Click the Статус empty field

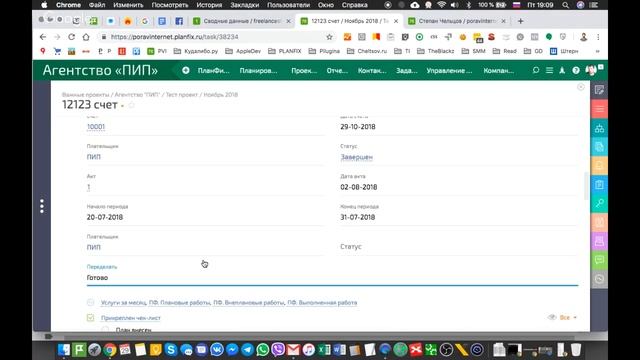459,247
